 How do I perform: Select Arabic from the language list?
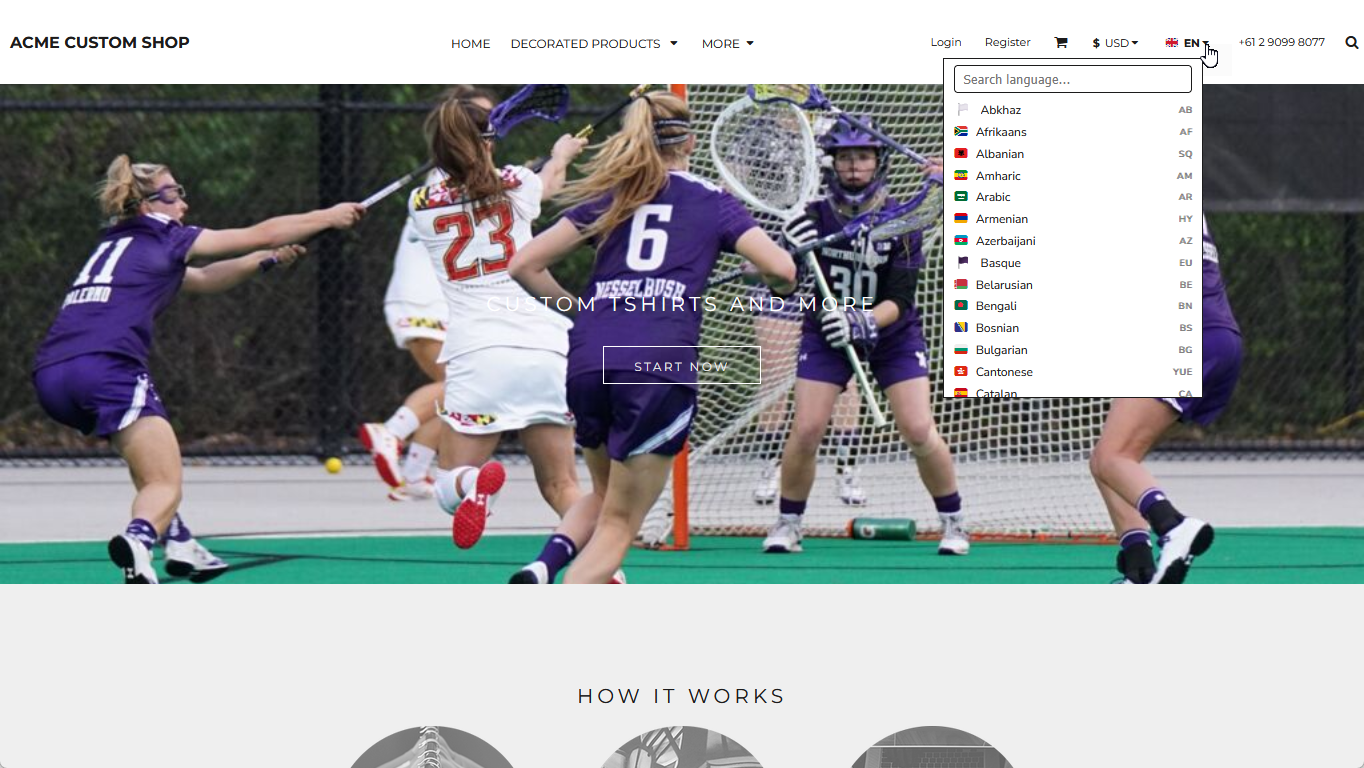993,197
